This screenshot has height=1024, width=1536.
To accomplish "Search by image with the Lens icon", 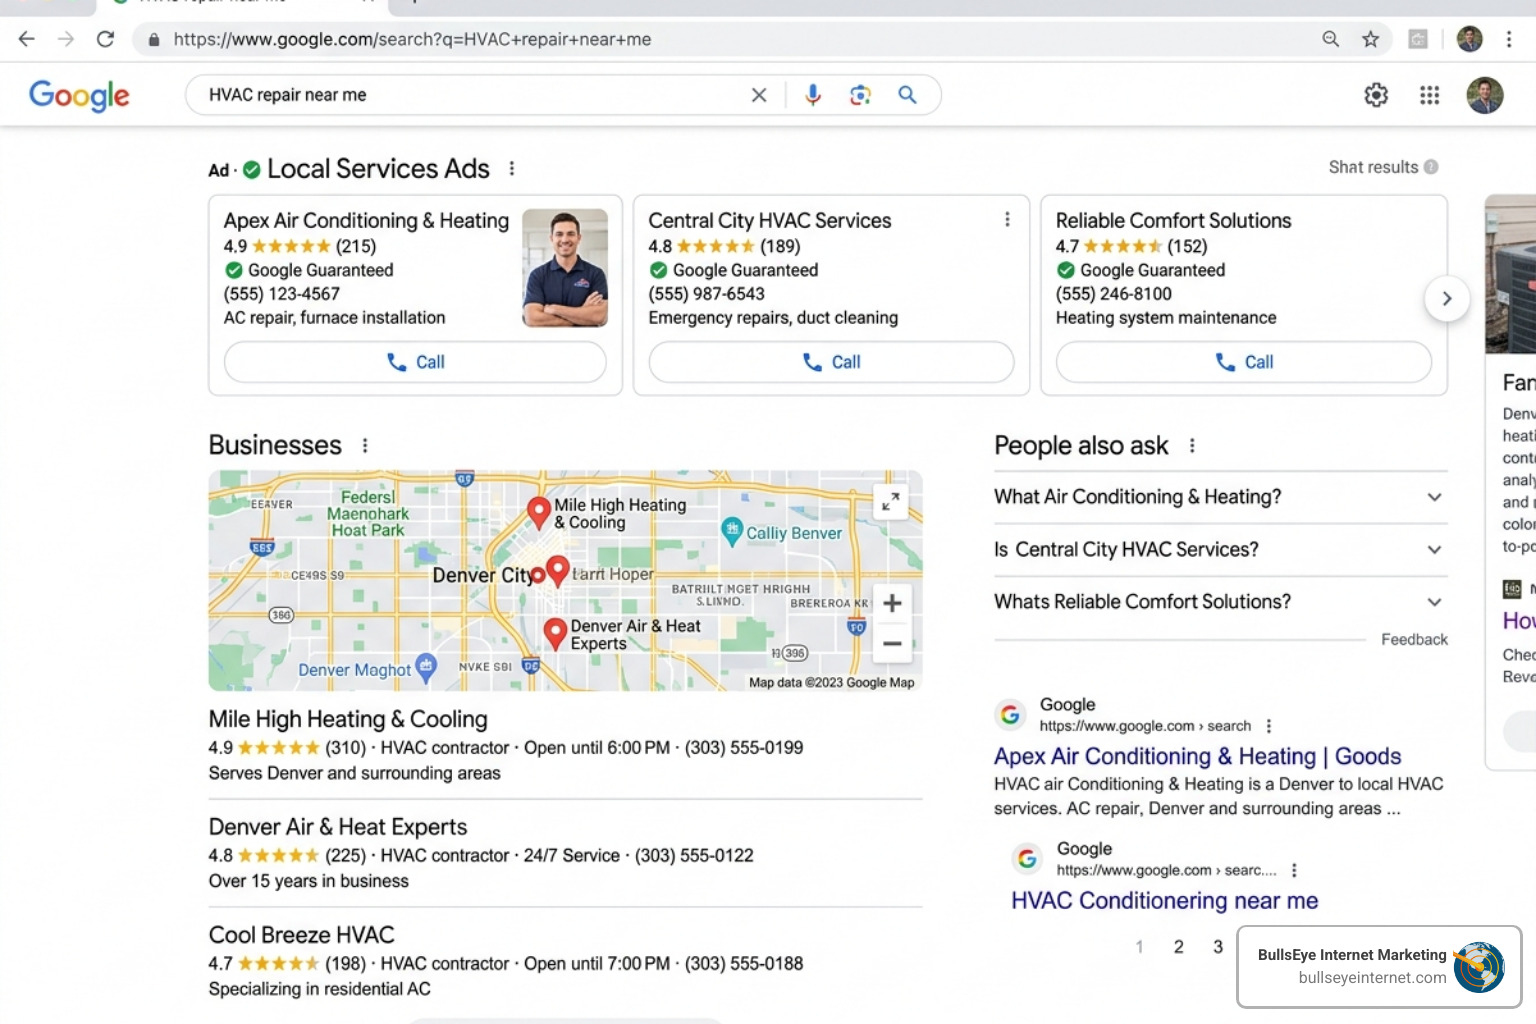I will pyautogui.click(x=860, y=95).
